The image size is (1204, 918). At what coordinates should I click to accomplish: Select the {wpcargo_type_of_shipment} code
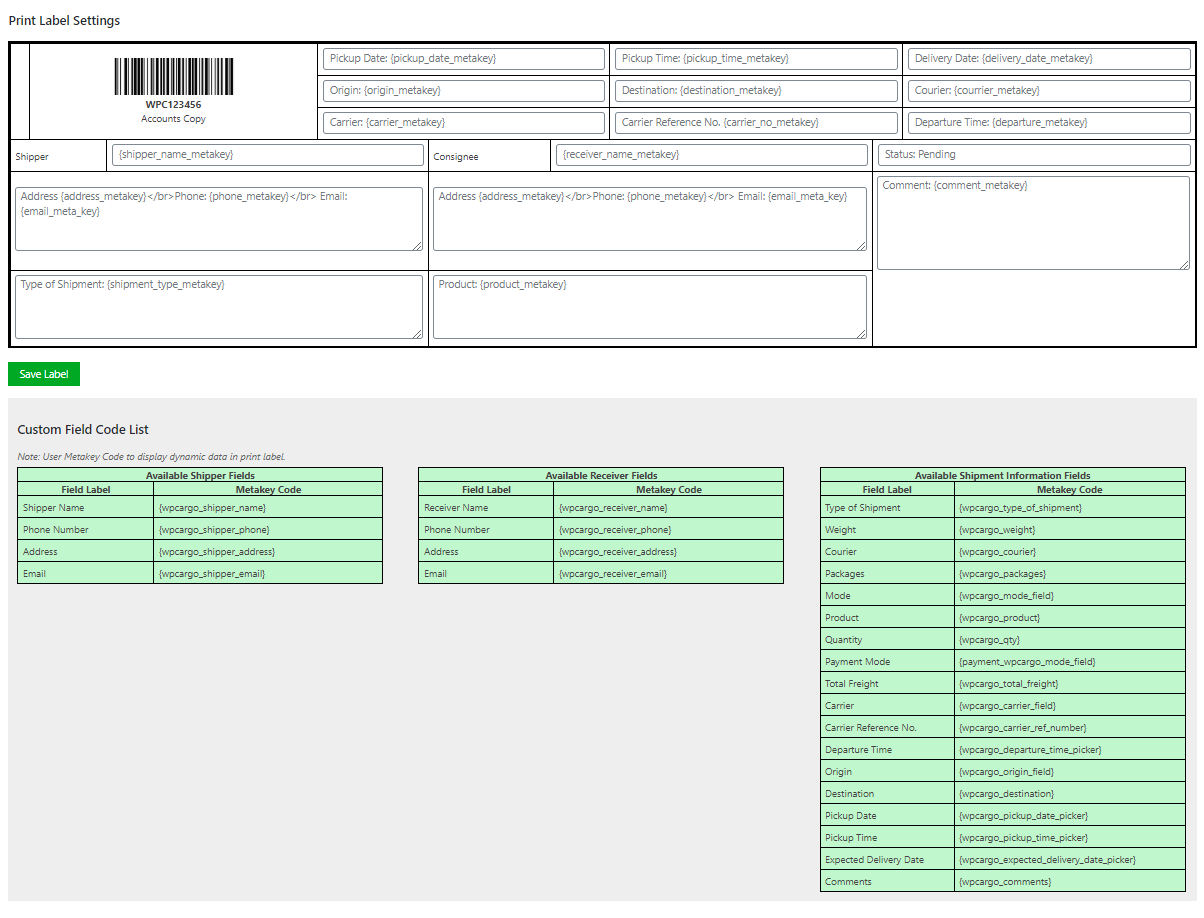pyautogui.click(x=1020, y=508)
